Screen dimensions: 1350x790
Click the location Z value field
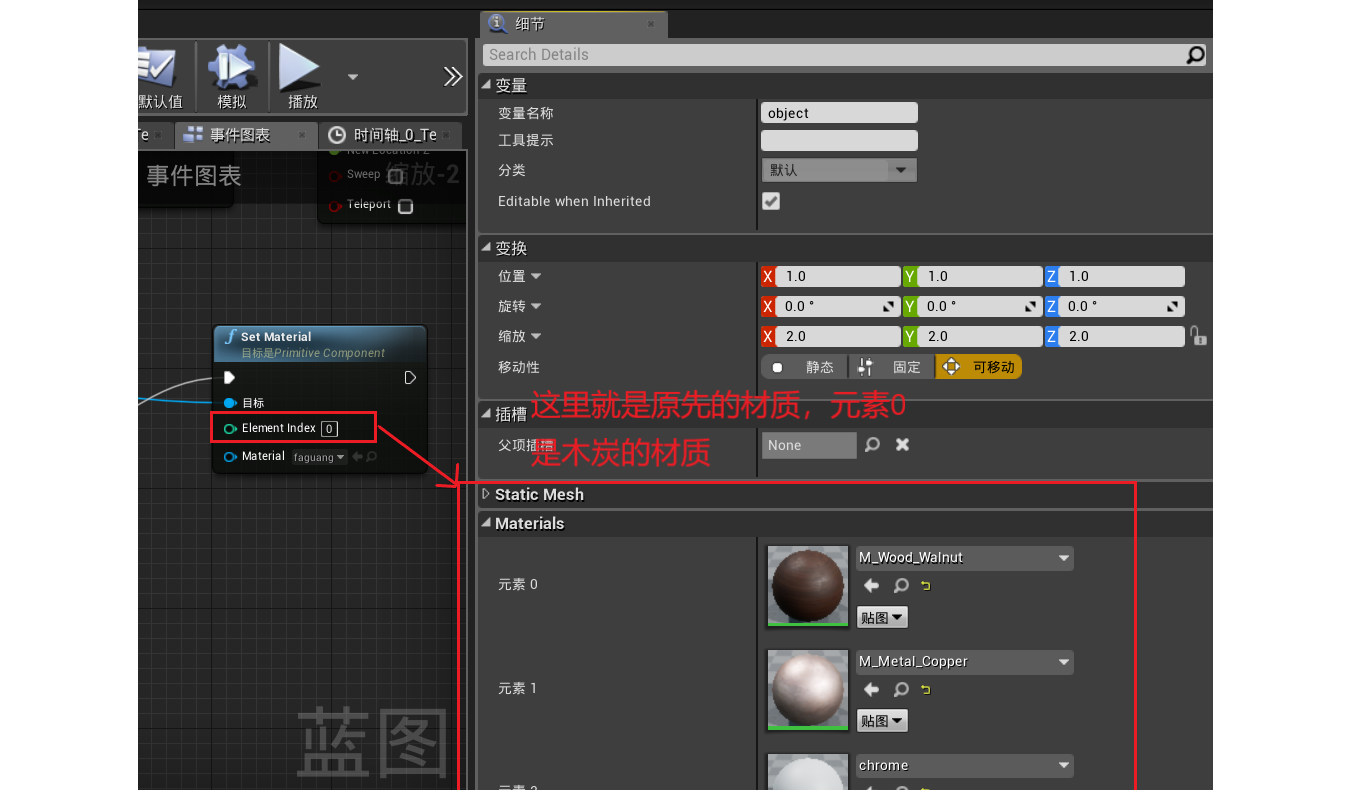point(1122,276)
